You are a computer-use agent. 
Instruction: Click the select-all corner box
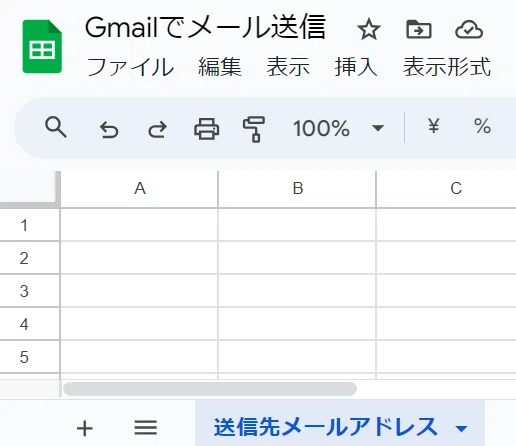pos(30,189)
